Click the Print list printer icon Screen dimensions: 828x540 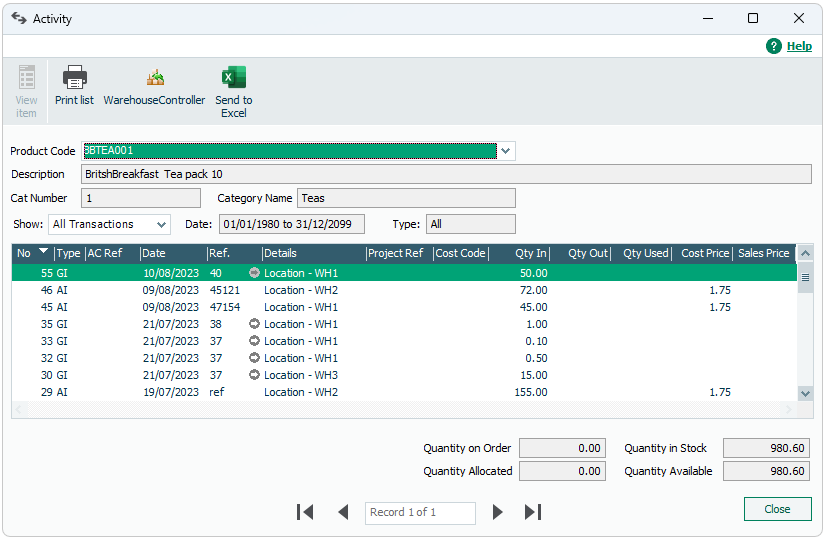pyautogui.click(x=74, y=78)
